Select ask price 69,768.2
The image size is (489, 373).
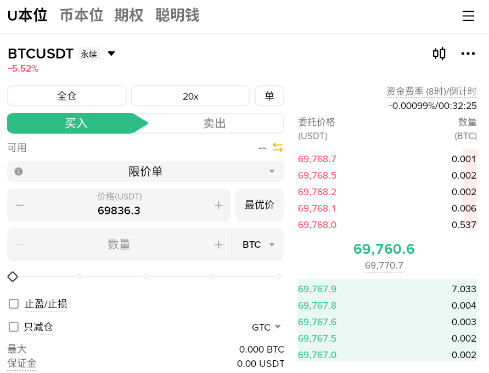[317, 192]
